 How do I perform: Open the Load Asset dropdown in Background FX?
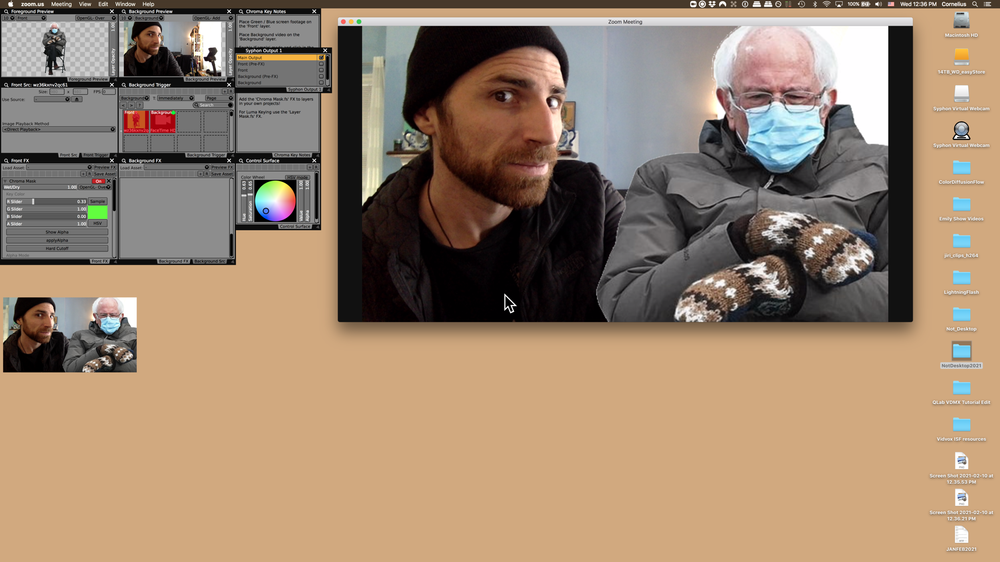pos(177,167)
